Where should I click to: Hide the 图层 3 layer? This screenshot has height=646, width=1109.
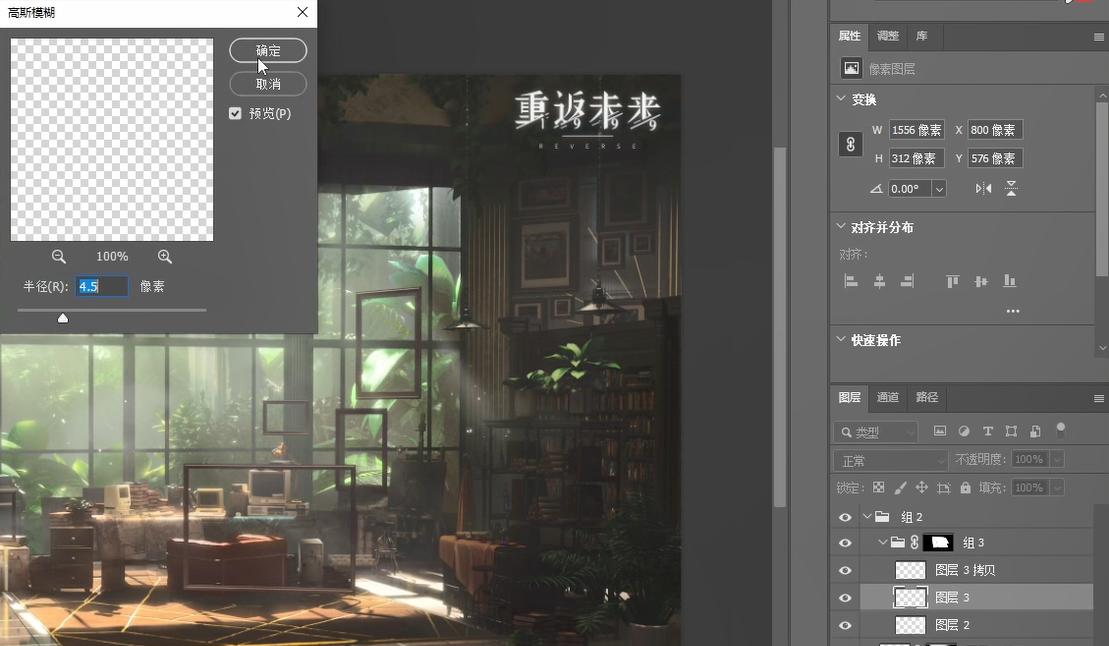point(845,598)
